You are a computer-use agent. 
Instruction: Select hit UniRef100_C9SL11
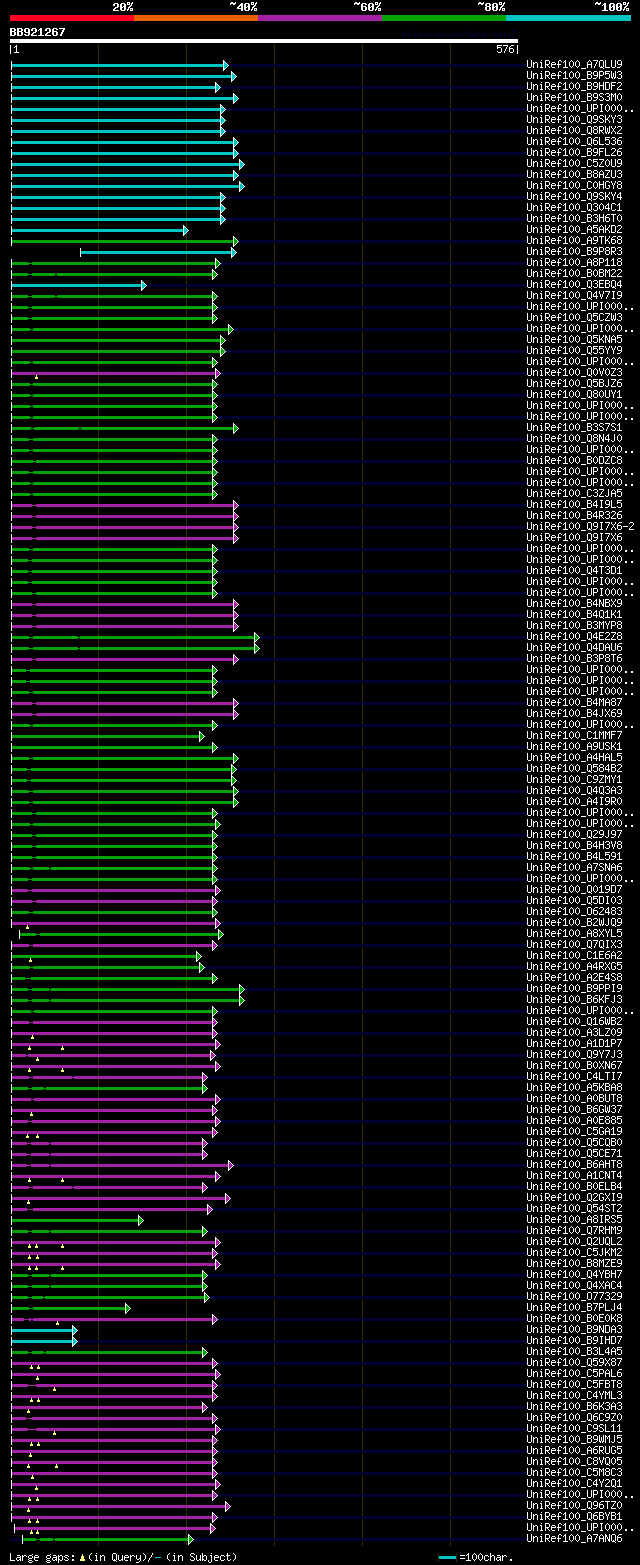coord(574,1428)
